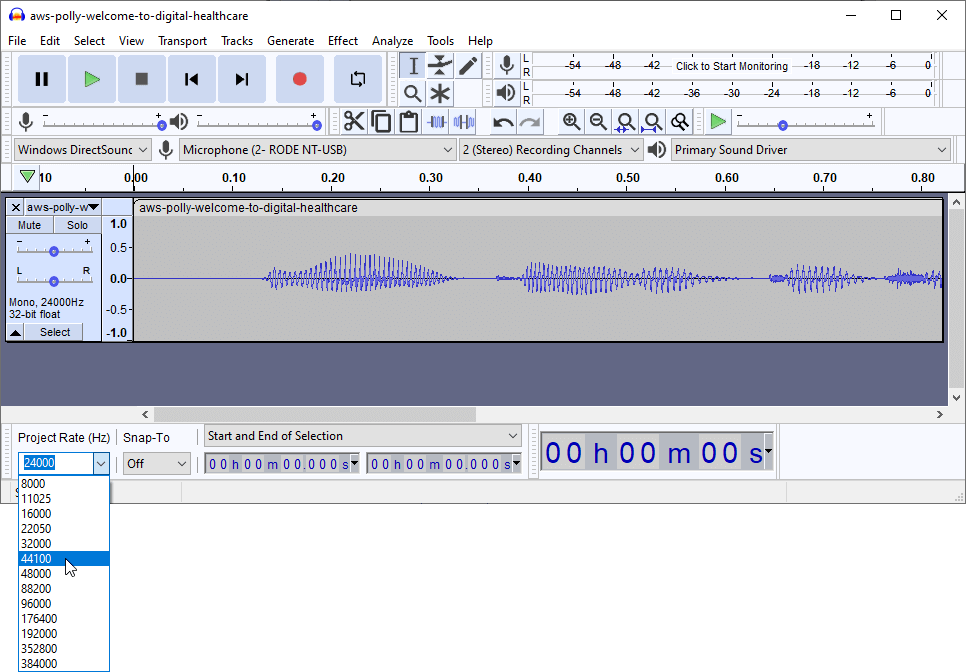Click the Project Rate 24000 input field
Image resolution: width=966 pixels, height=672 pixels.
[56, 463]
